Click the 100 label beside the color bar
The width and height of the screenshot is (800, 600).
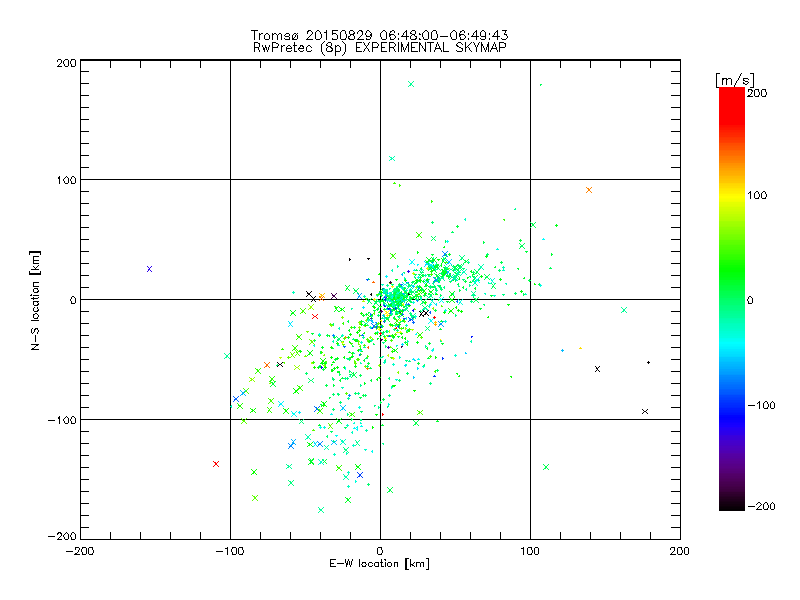tap(757, 195)
